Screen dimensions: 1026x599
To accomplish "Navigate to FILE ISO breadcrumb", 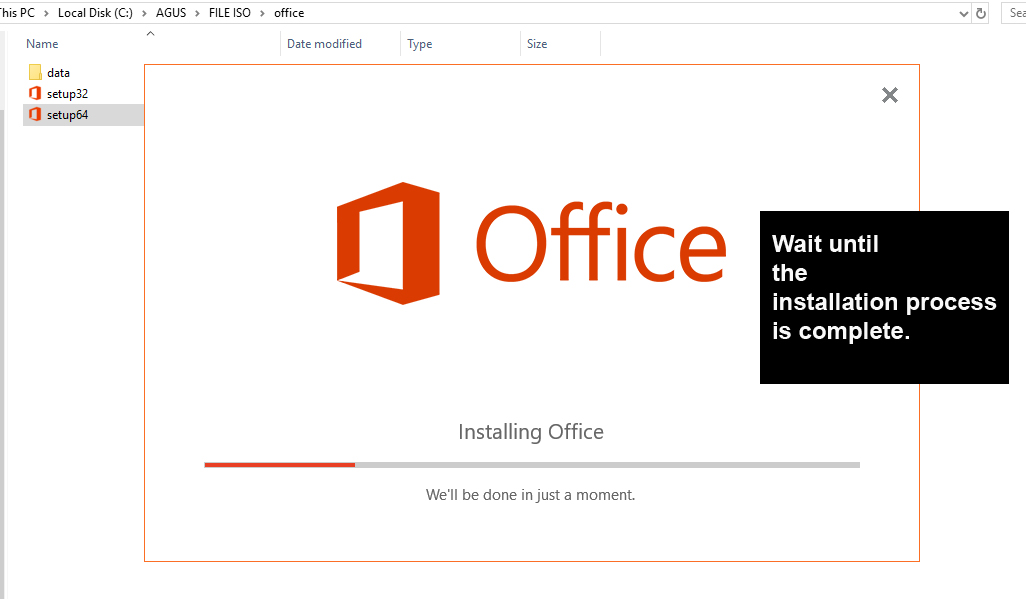I will pos(230,13).
